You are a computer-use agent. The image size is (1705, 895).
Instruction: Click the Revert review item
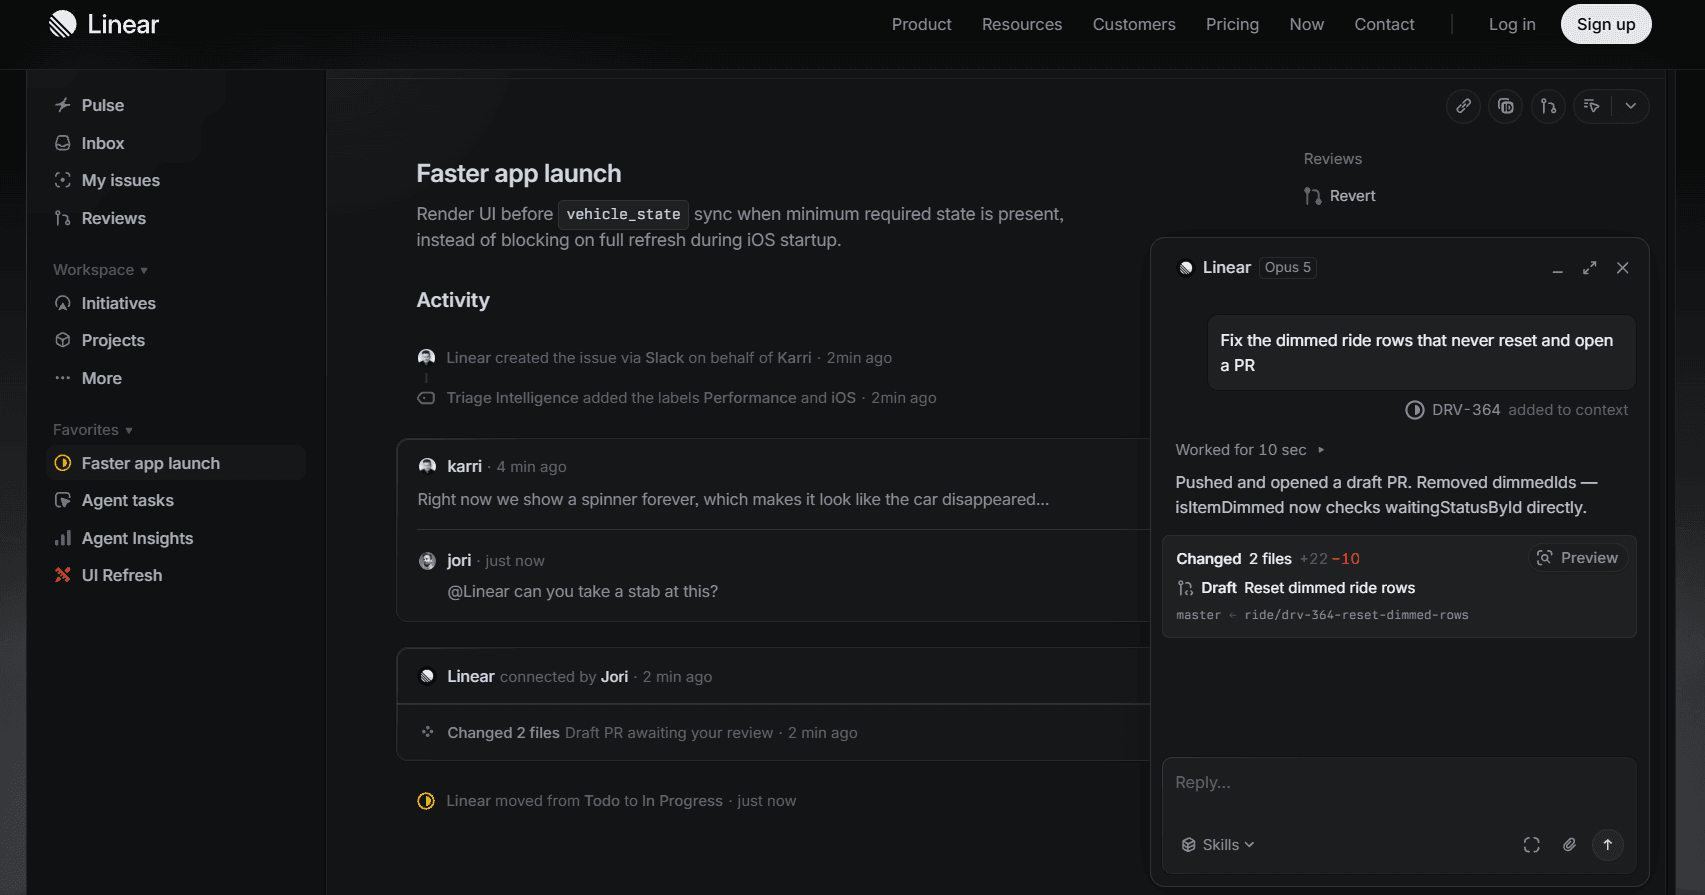[x=1340, y=196]
